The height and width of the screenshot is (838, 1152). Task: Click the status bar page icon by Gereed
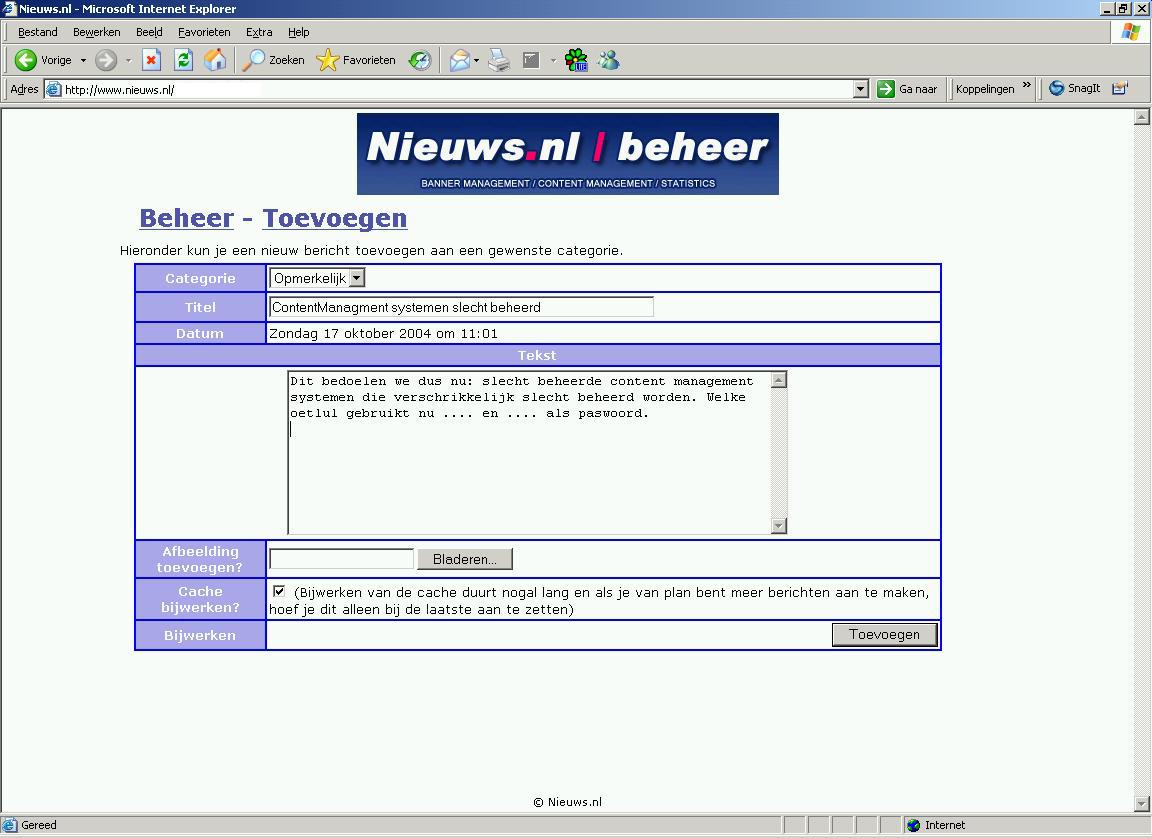coord(10,825)
